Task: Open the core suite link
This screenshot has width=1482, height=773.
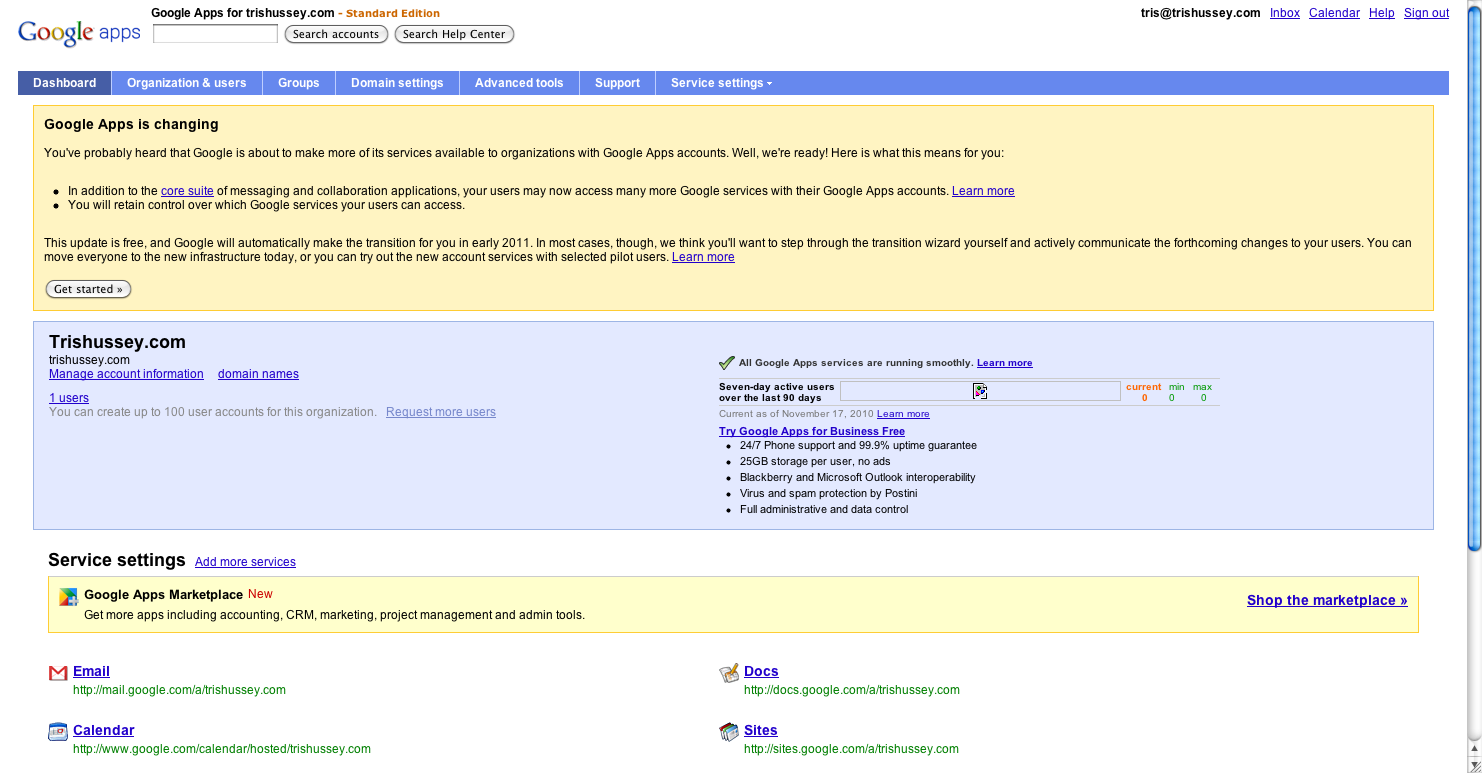Action: (x=187, y=191)
